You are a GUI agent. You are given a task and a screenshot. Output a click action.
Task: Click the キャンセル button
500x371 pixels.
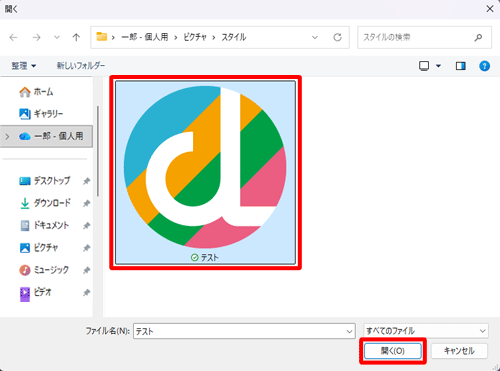[x=459, y=351]
